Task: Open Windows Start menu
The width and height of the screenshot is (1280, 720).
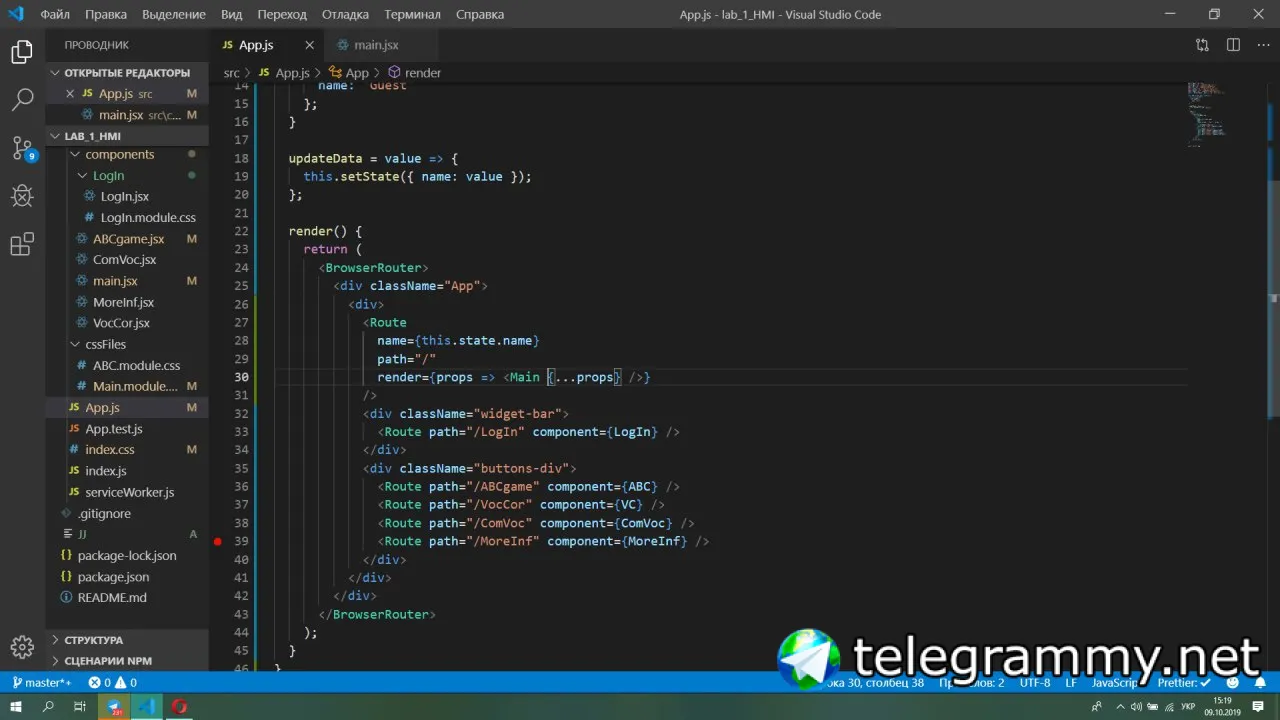Action: point(17,707)
